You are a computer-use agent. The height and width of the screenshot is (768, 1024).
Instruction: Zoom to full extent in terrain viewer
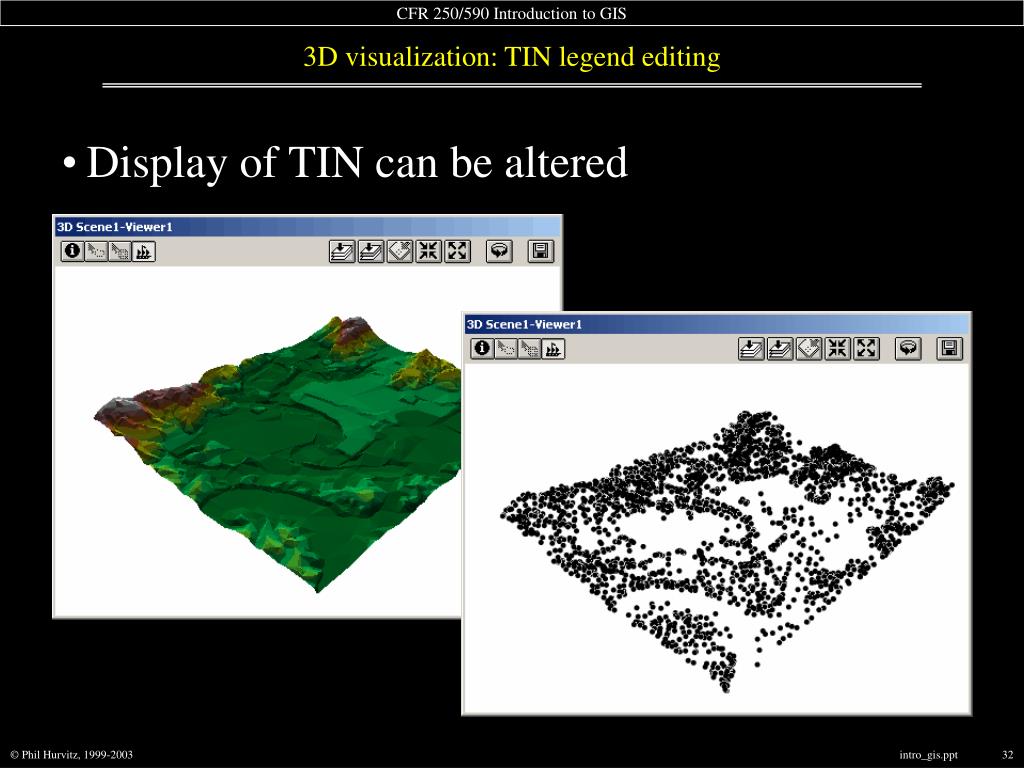(x=342, y=251)
